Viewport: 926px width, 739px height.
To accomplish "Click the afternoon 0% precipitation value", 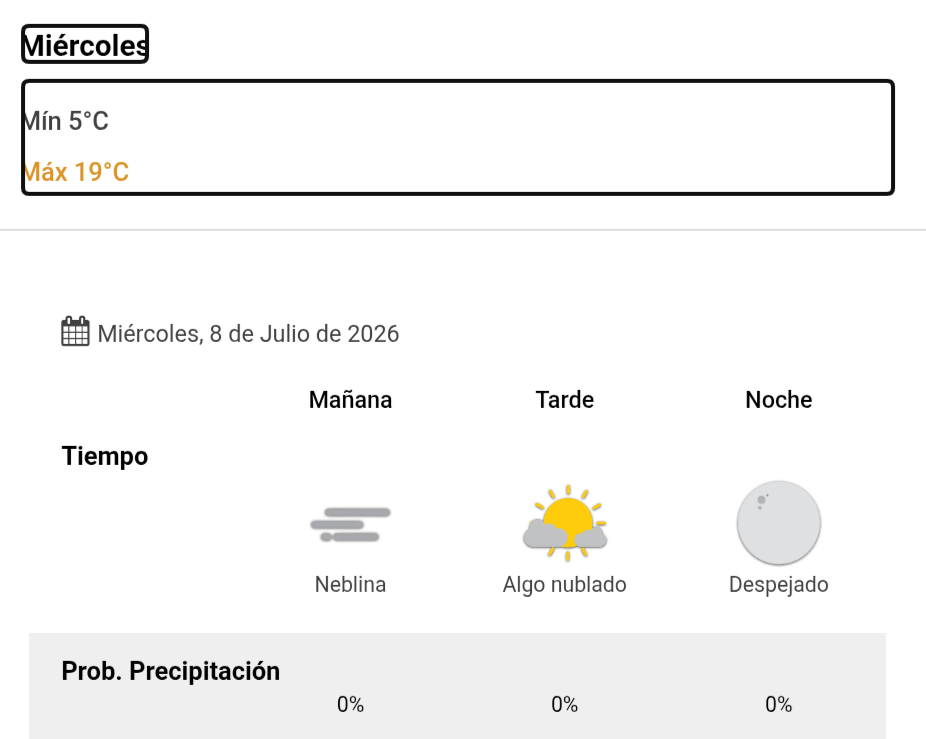I will click(x=565, y=704).
